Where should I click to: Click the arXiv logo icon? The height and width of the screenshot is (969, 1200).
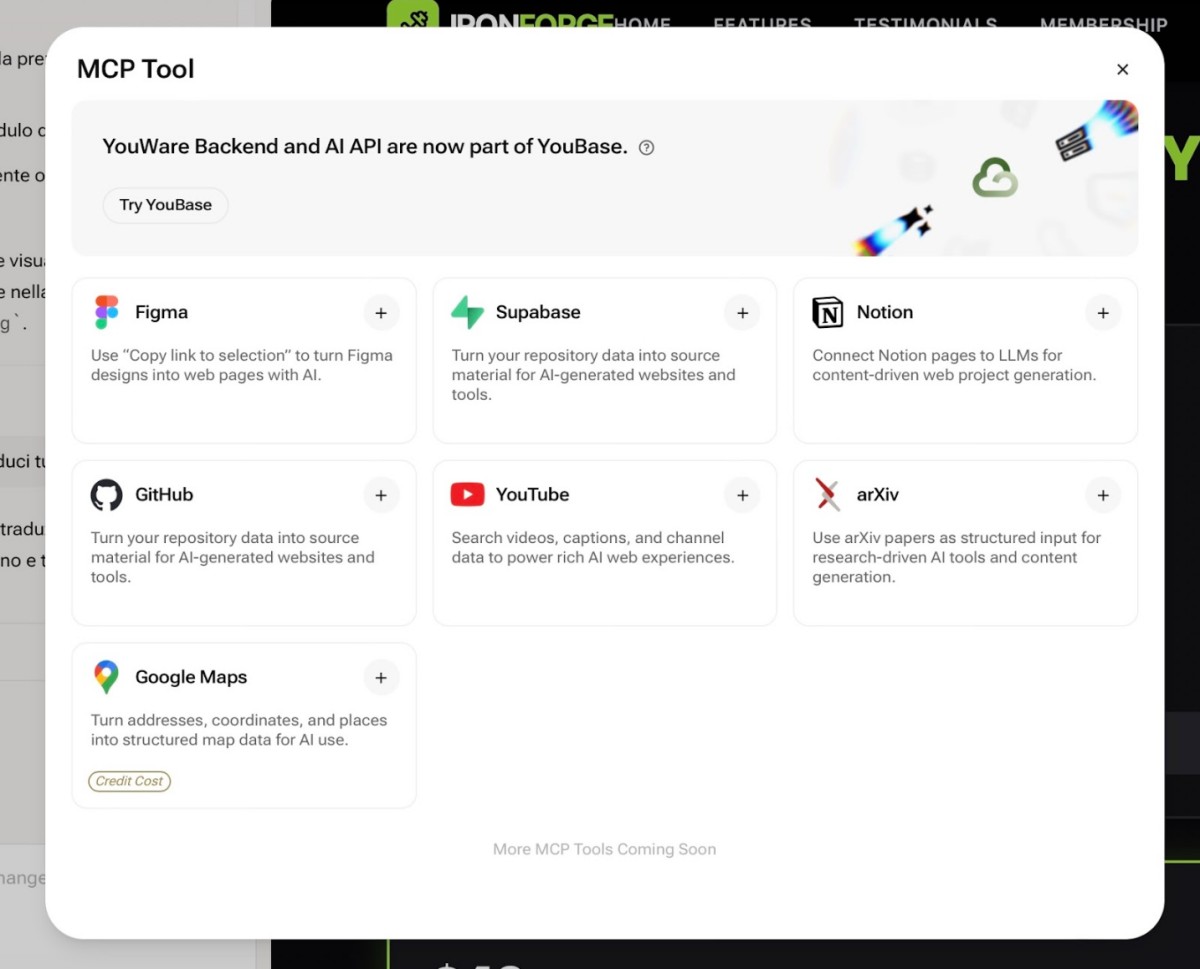tap(828, 495)
